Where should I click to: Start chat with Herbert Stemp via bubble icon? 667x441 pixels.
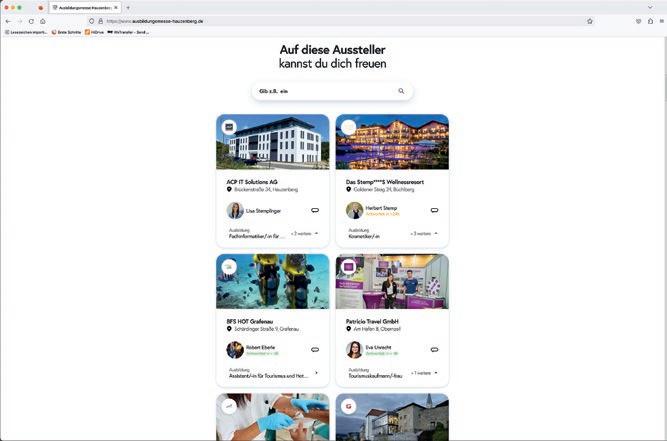pos(434,210)
